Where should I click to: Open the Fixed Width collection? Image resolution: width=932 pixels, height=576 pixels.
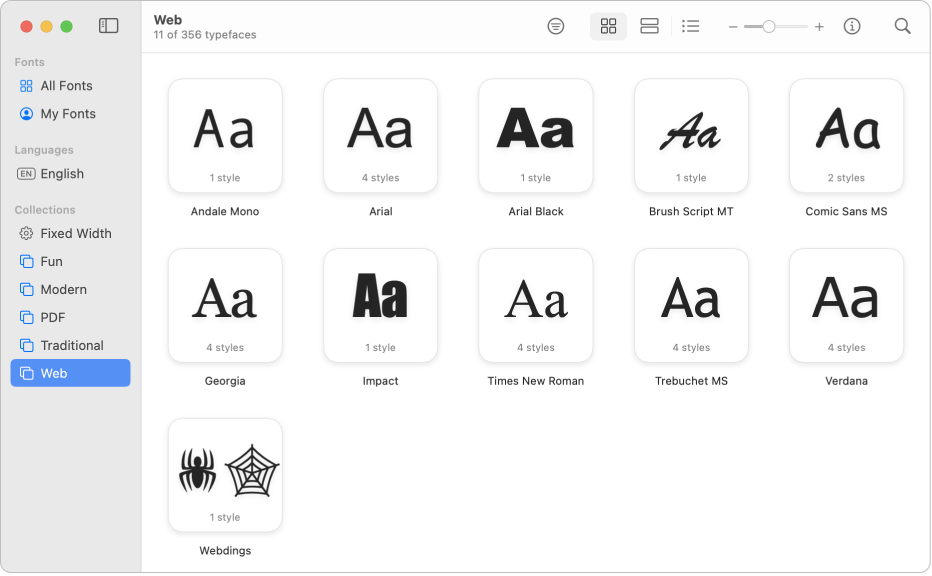tap(70, 233)
